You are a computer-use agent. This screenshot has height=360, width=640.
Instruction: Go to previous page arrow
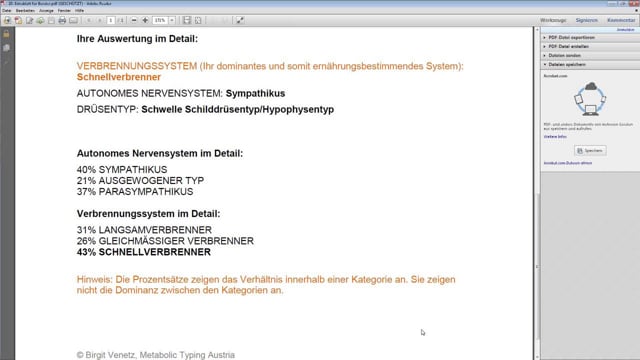[89, 20]
